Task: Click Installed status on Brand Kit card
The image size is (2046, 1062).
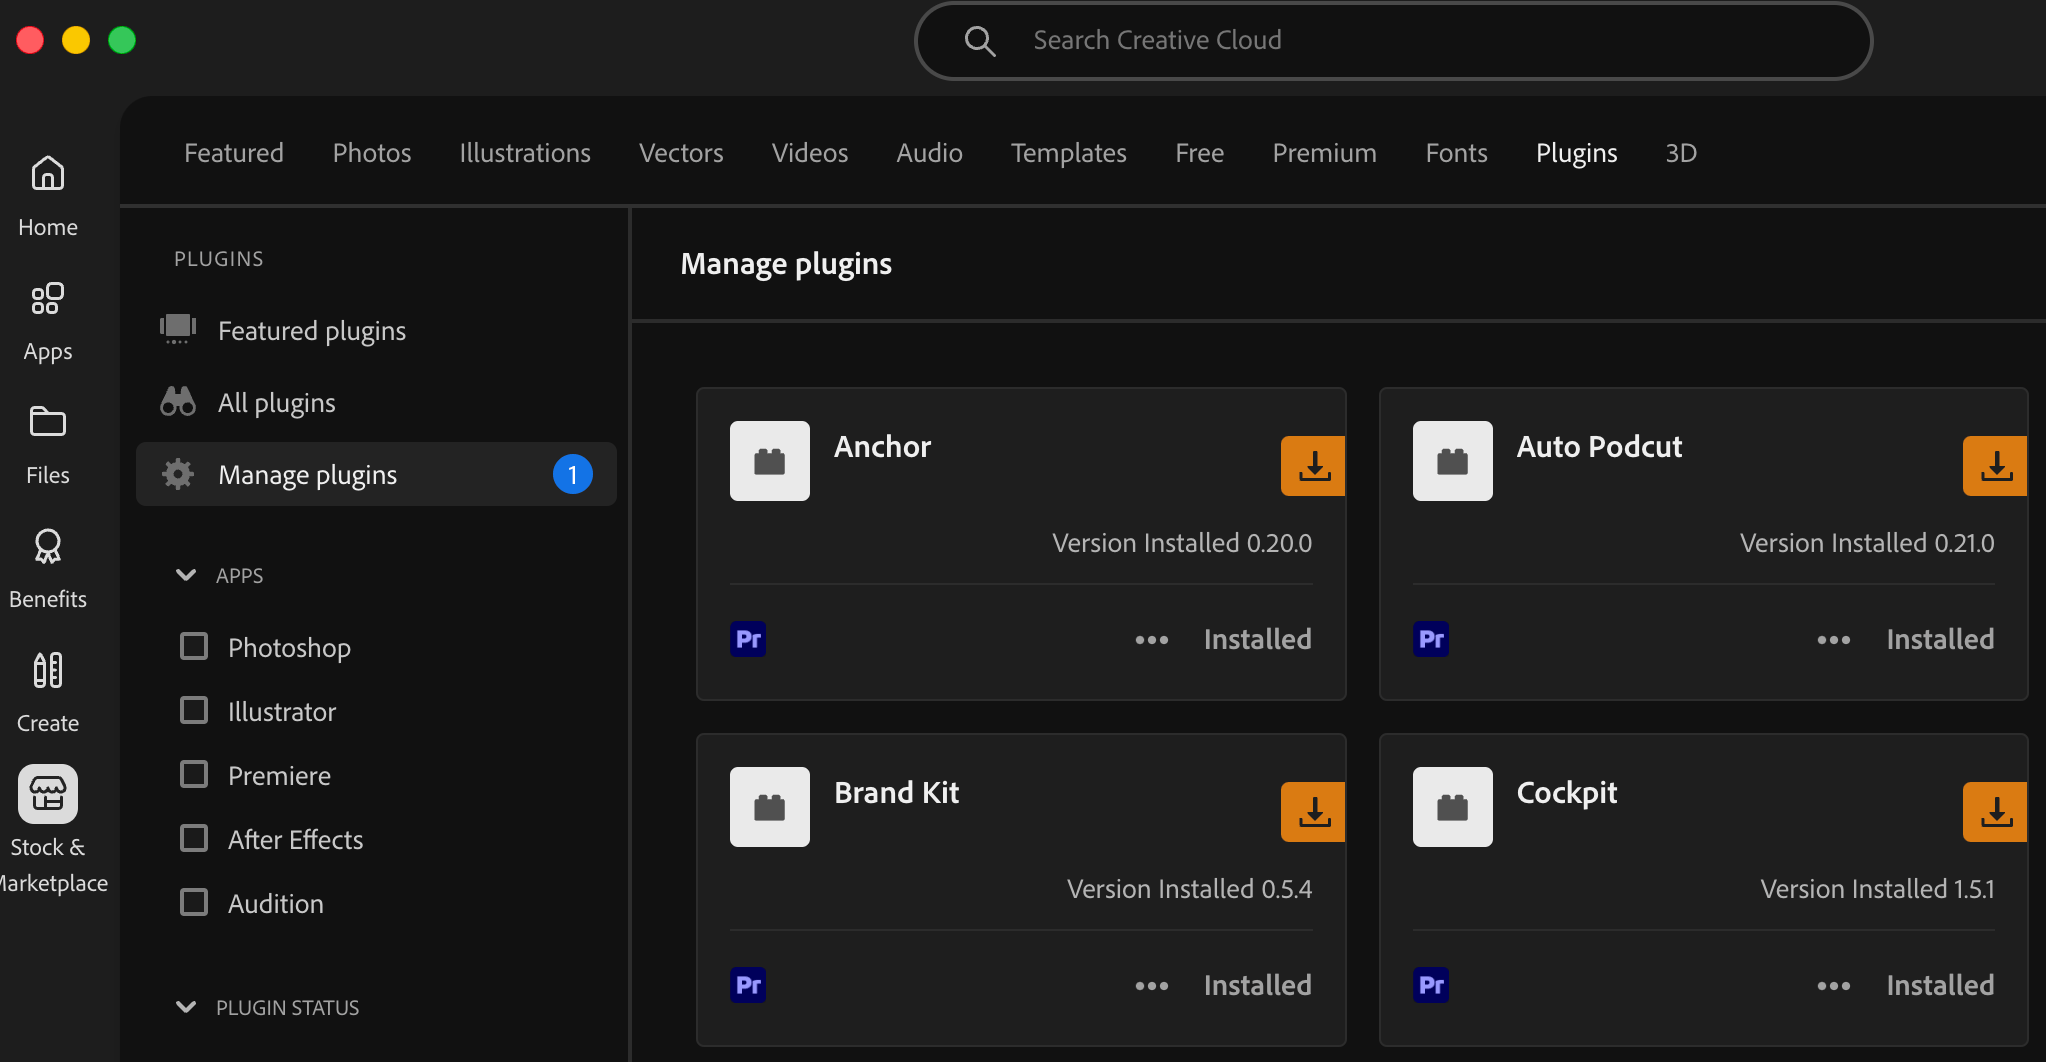Action: click(x=1258, y=985)
